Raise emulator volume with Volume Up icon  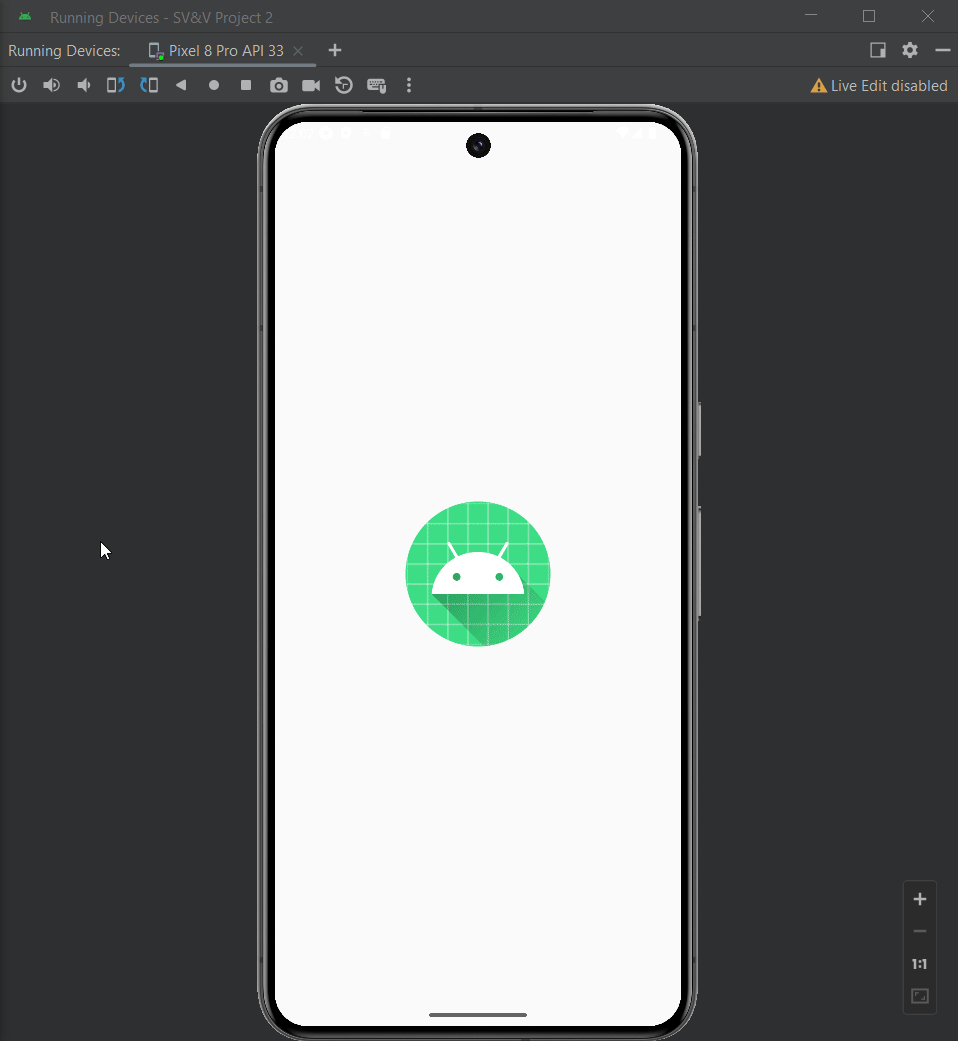[x=51, y=85]
